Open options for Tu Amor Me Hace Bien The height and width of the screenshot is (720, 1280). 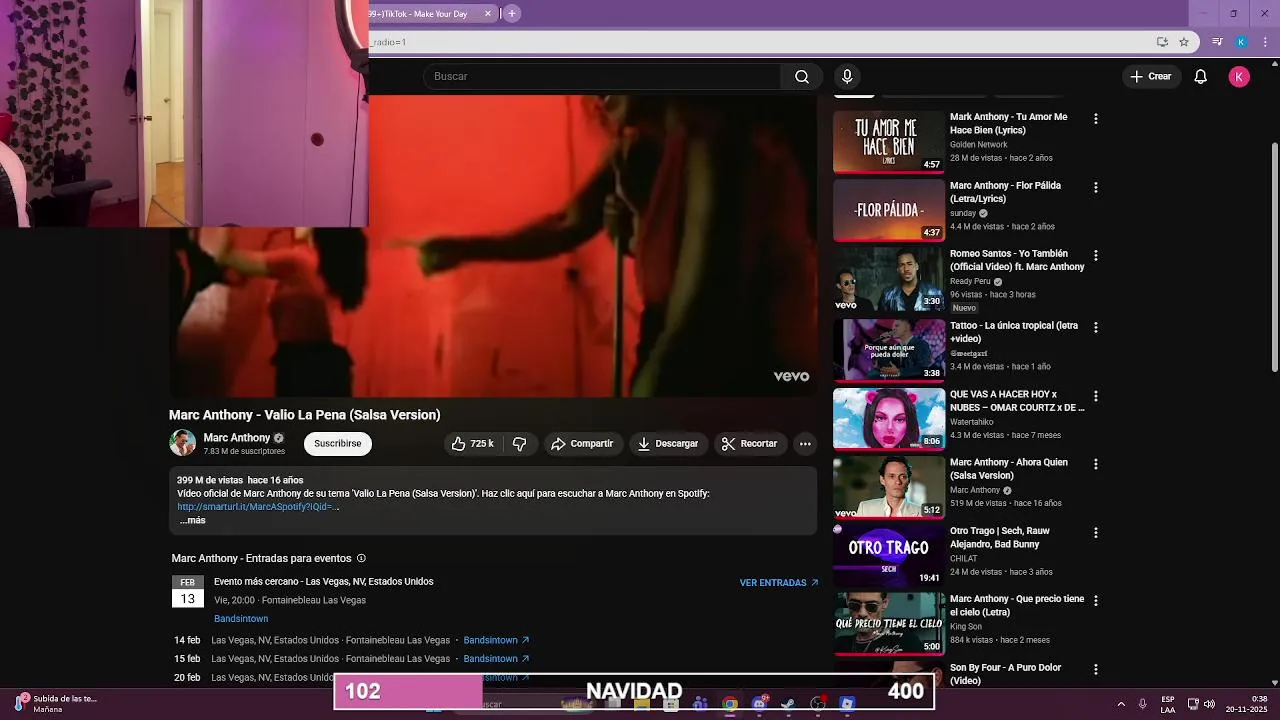click(1096, 119)
